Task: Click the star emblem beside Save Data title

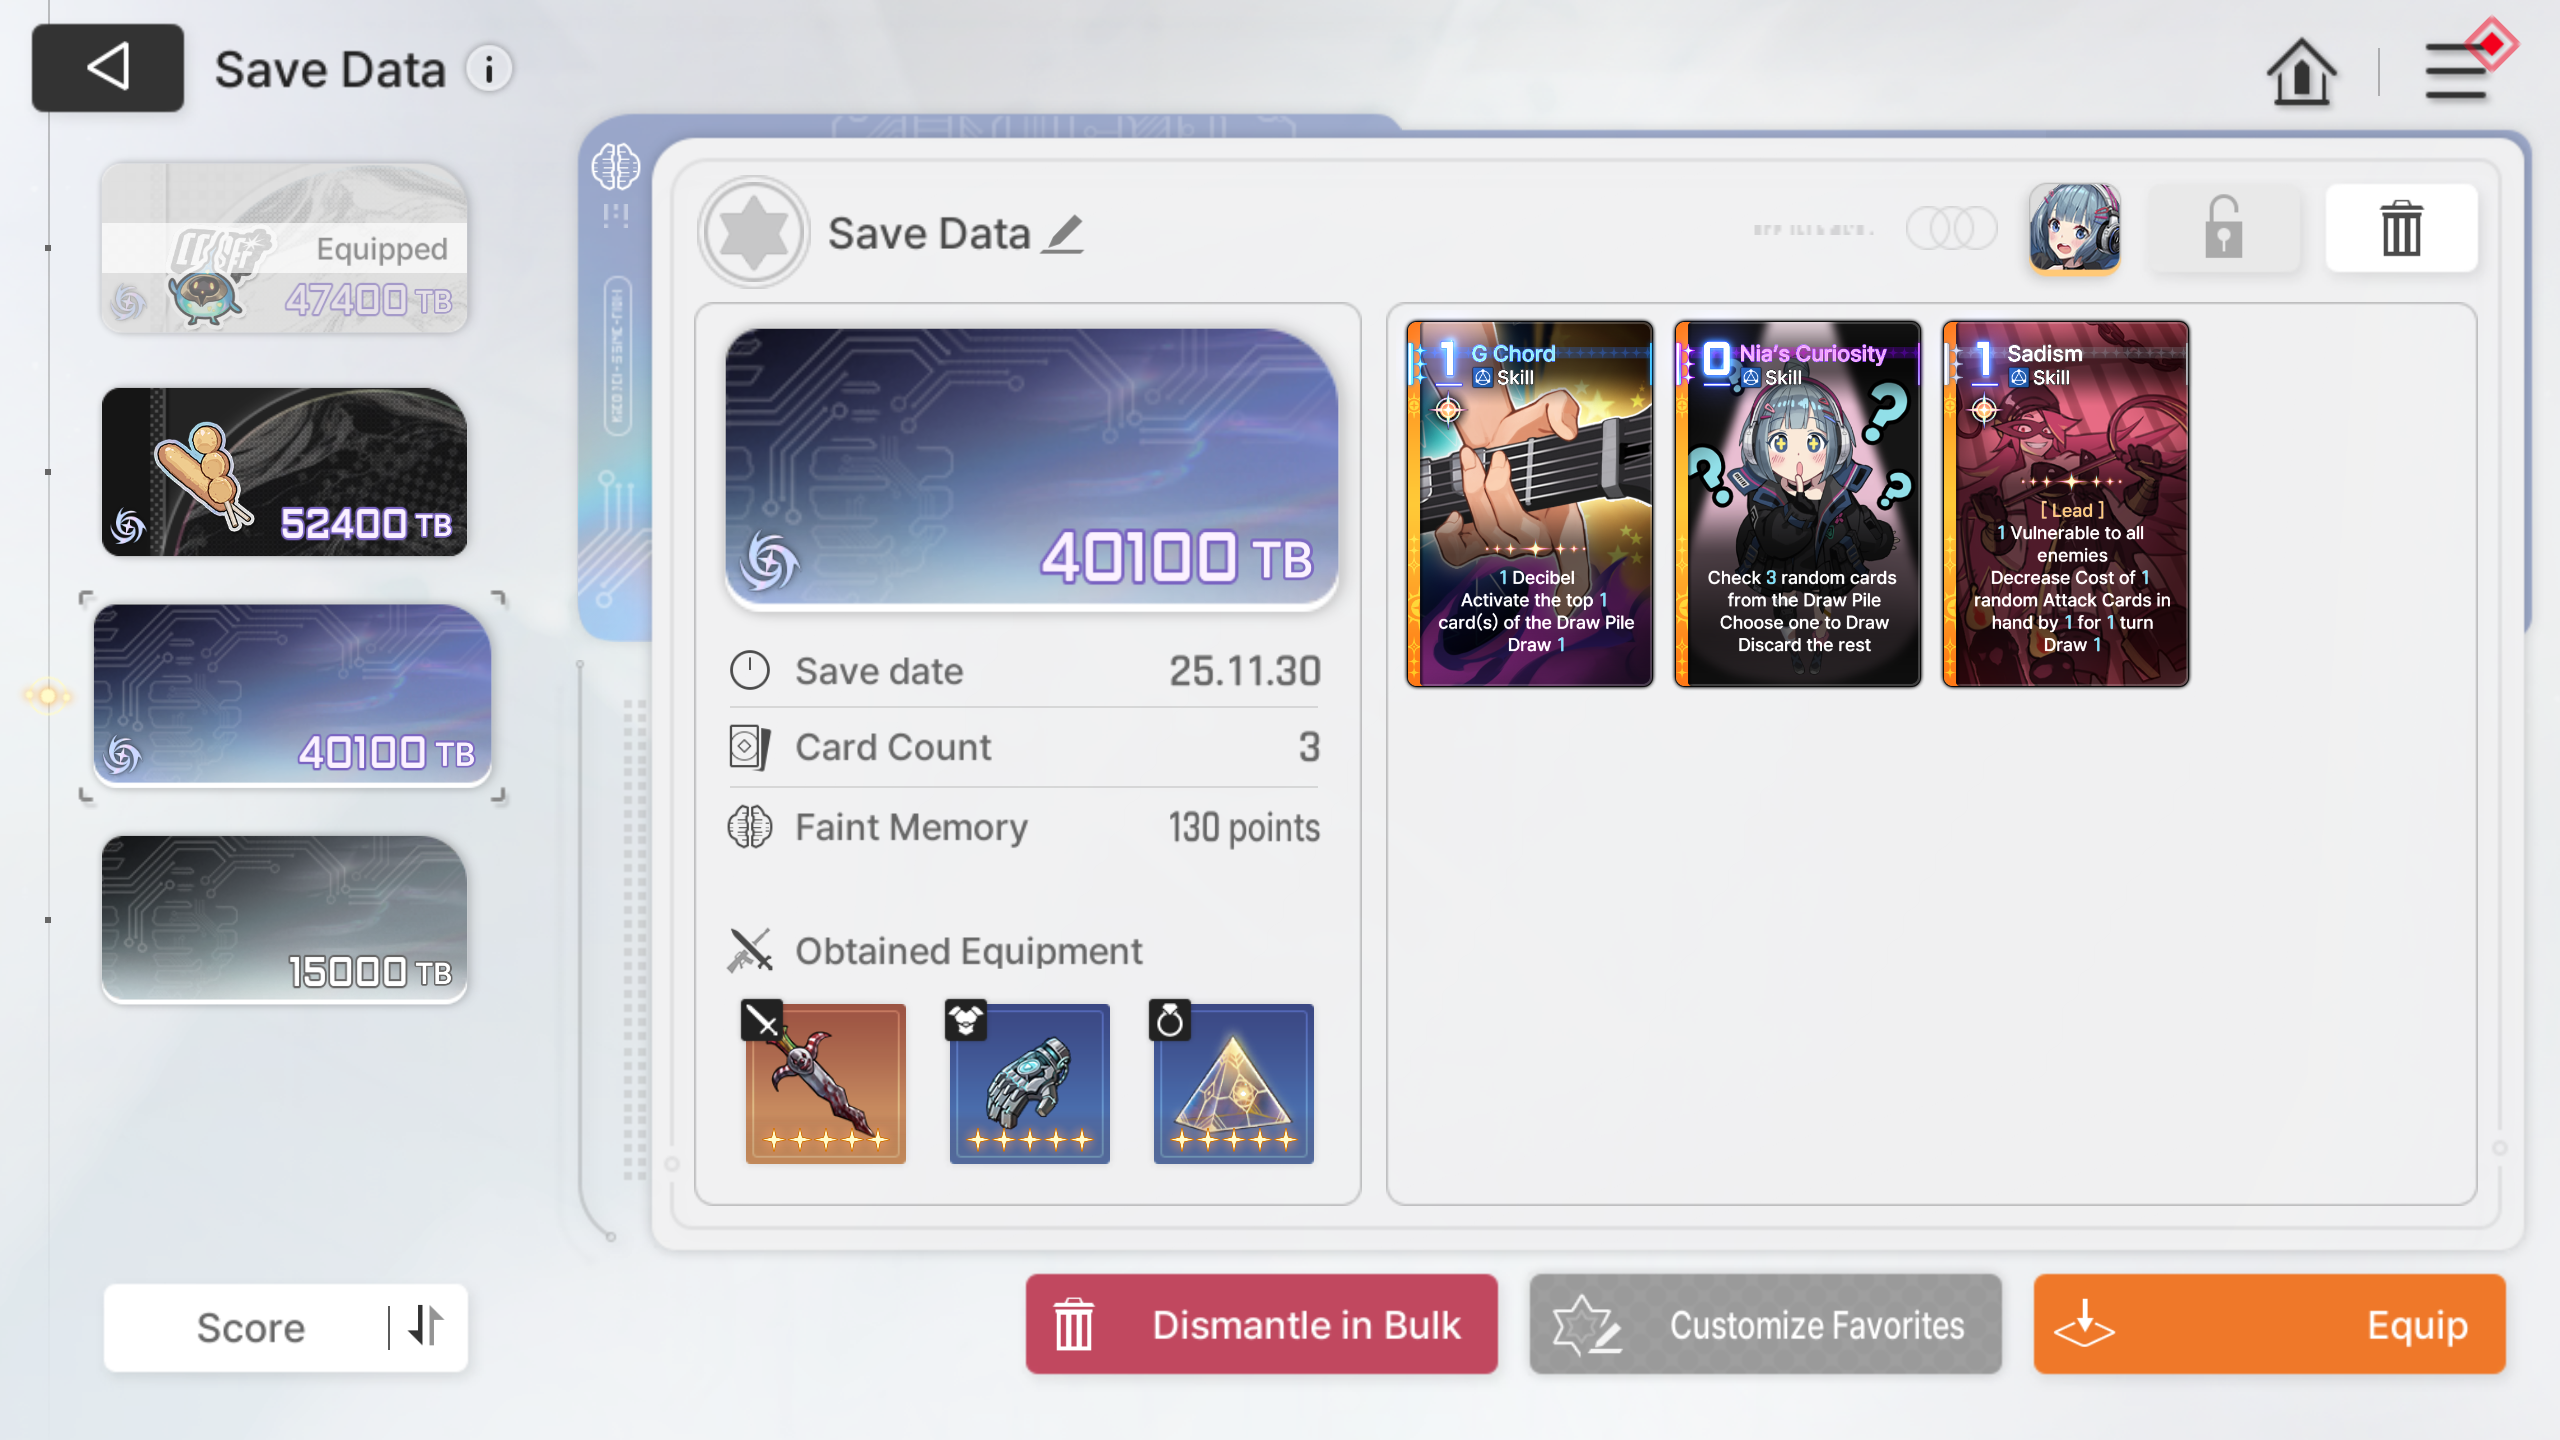Action: [x=753, y=232]
